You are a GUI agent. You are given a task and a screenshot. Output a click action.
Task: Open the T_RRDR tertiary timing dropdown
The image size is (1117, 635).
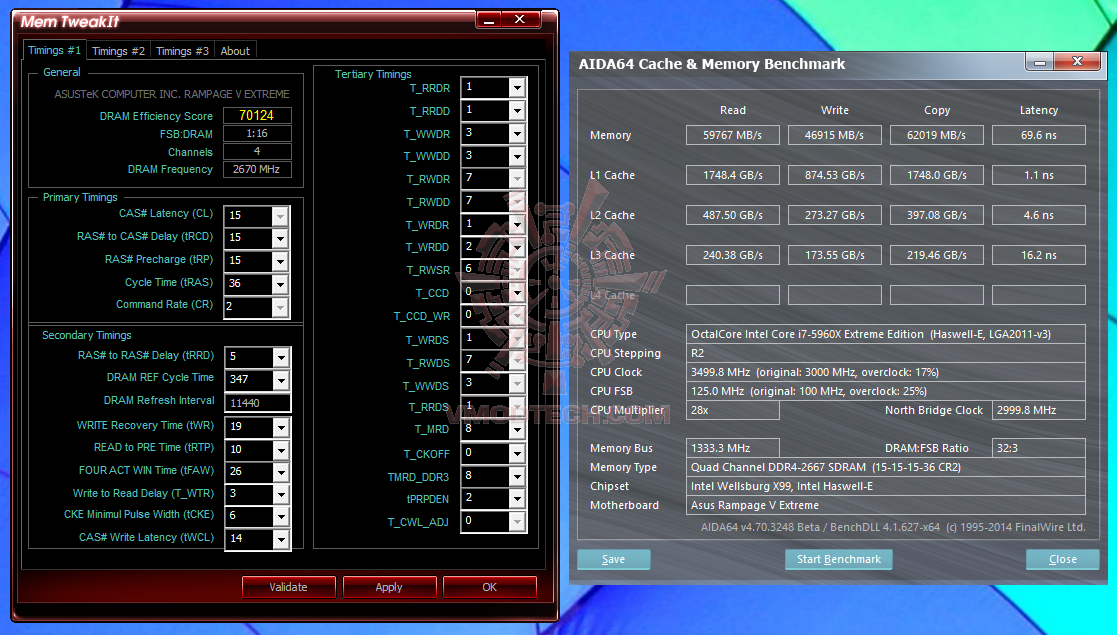517,88
